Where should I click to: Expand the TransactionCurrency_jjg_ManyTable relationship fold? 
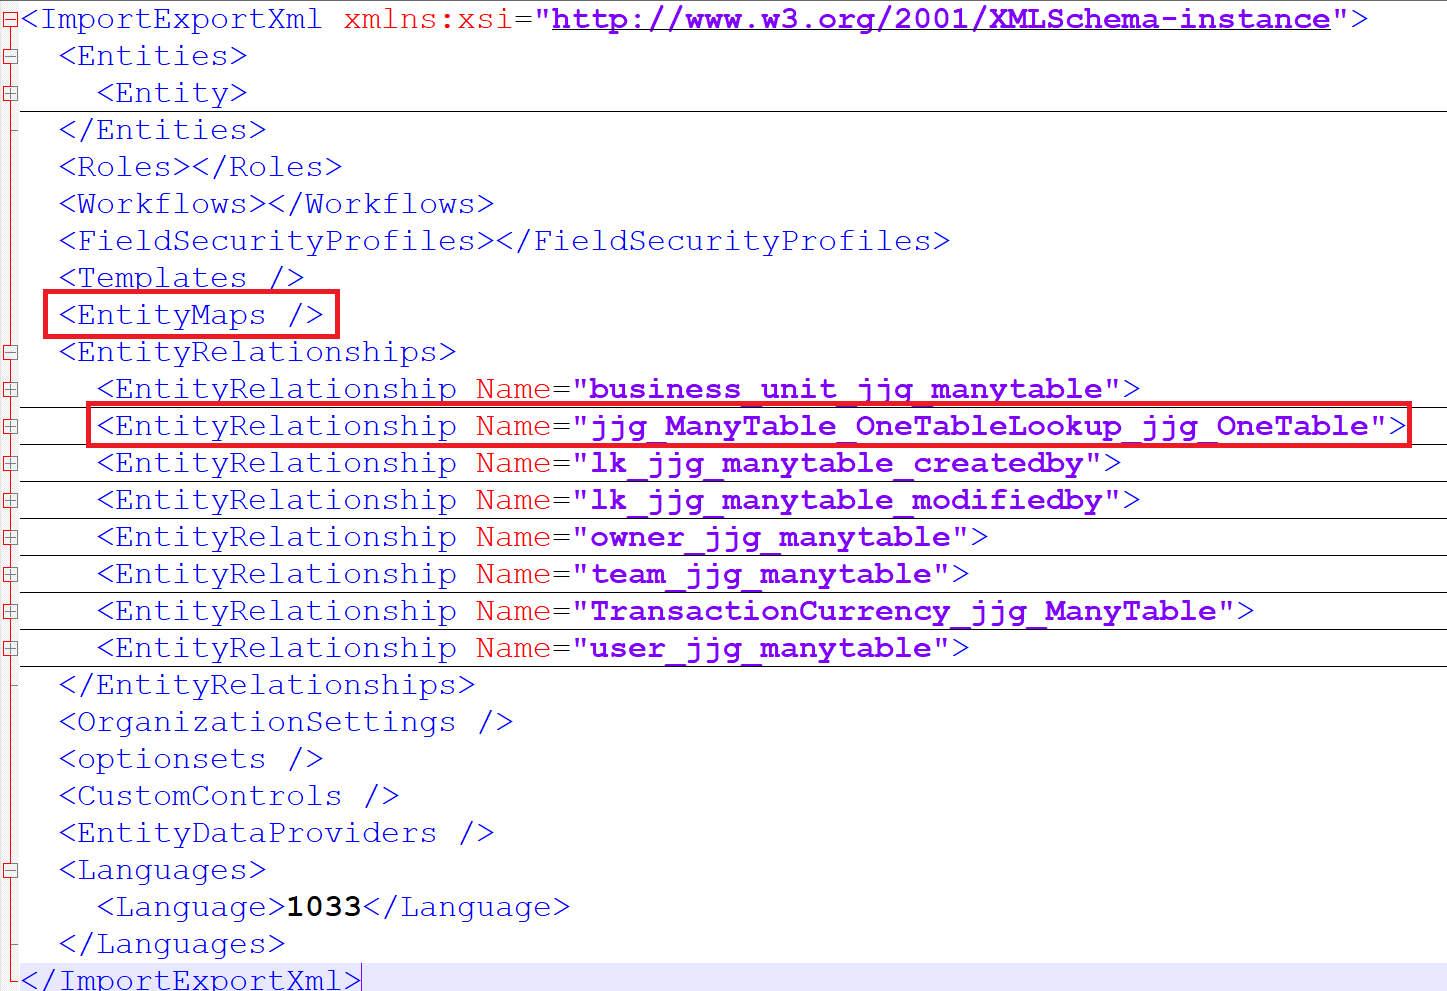click(10, 611)
